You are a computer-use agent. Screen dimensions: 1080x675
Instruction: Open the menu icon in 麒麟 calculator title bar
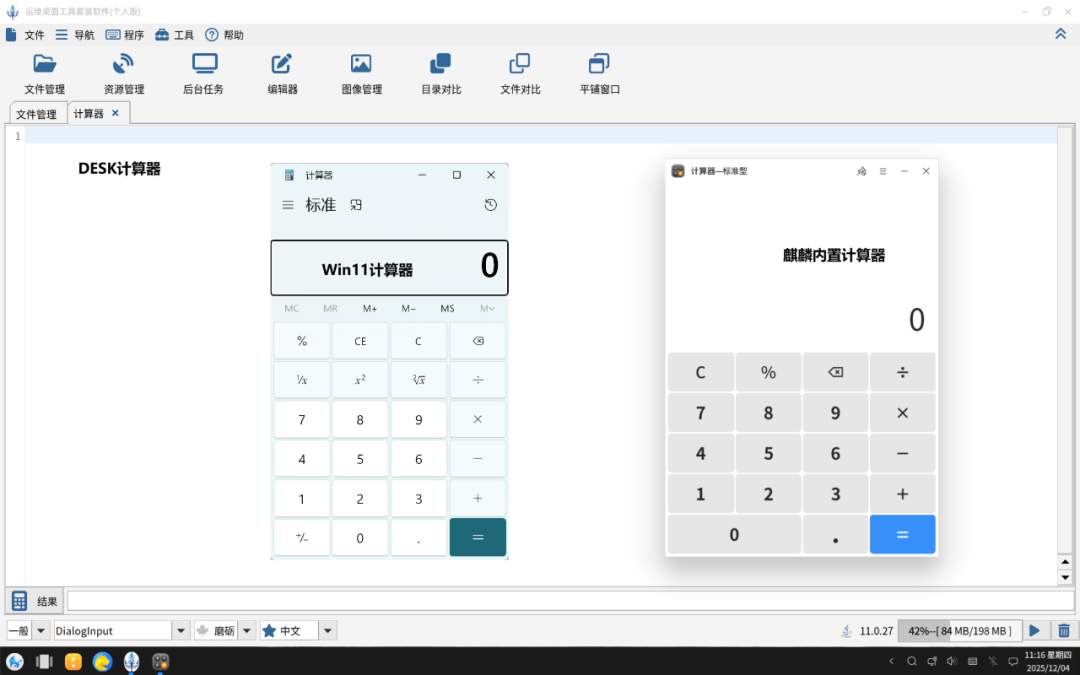882,171
